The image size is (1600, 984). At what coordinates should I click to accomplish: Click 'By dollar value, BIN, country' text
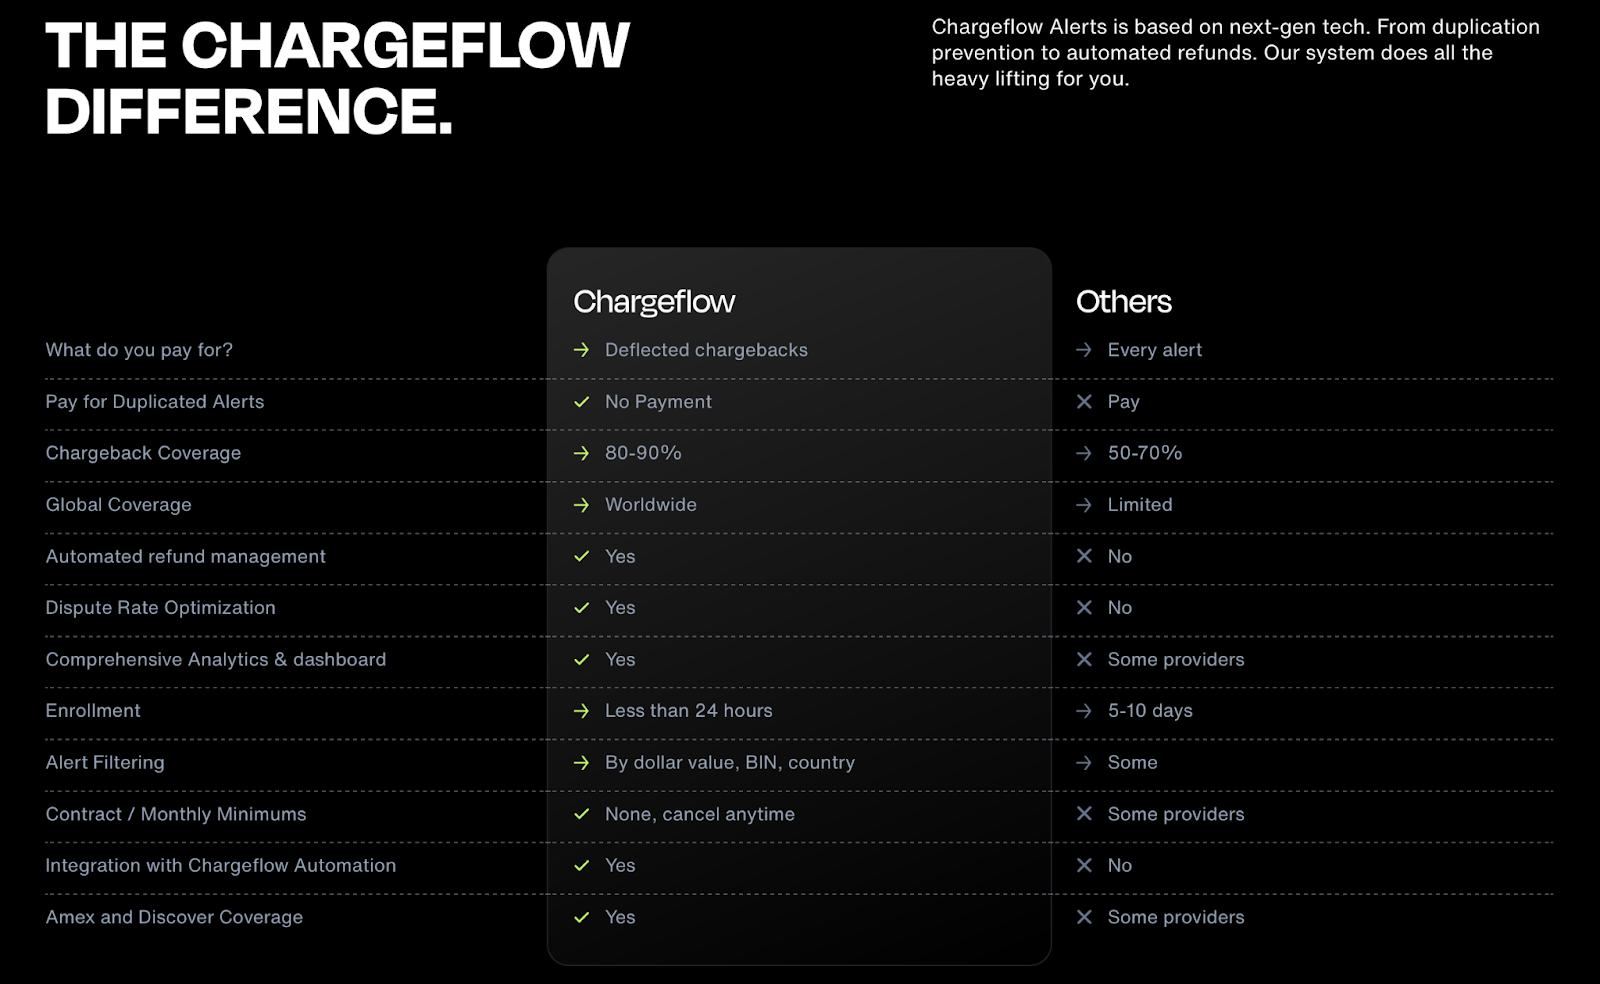coord(730,763)
